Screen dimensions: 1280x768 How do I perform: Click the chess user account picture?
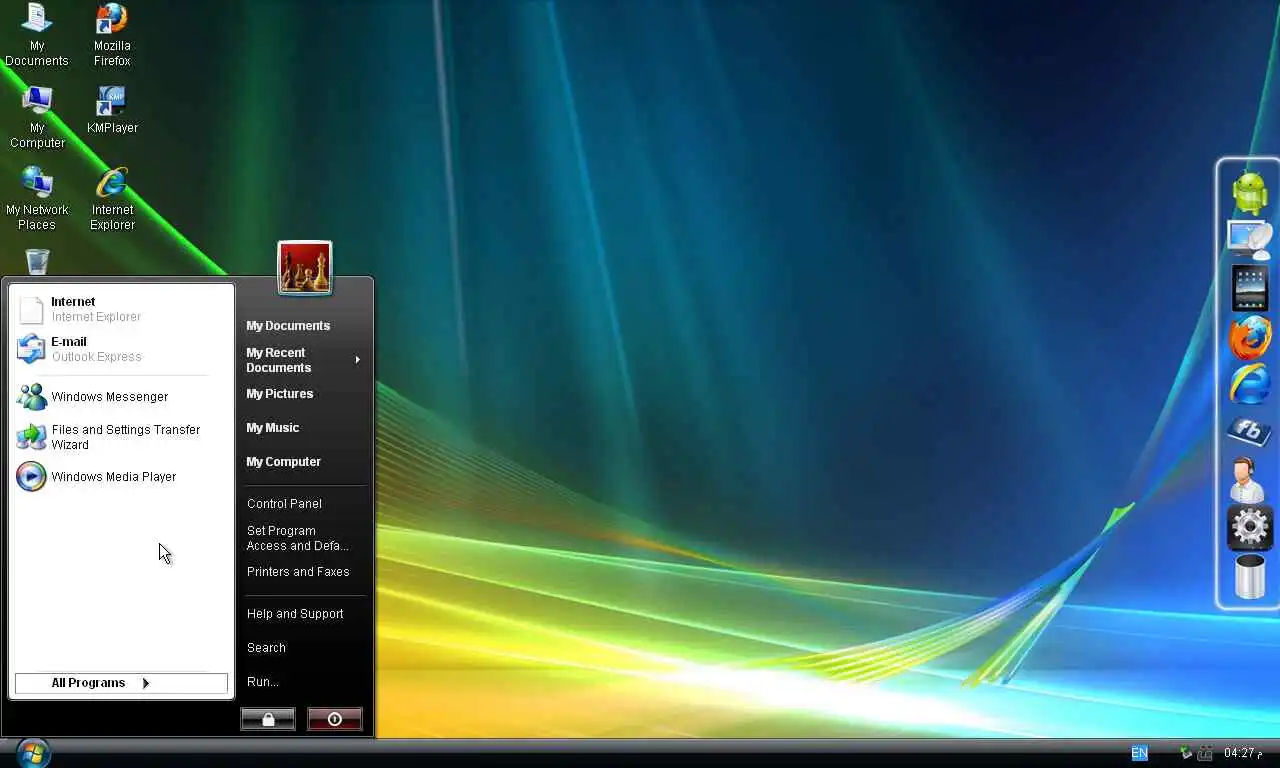pos(305,268)
